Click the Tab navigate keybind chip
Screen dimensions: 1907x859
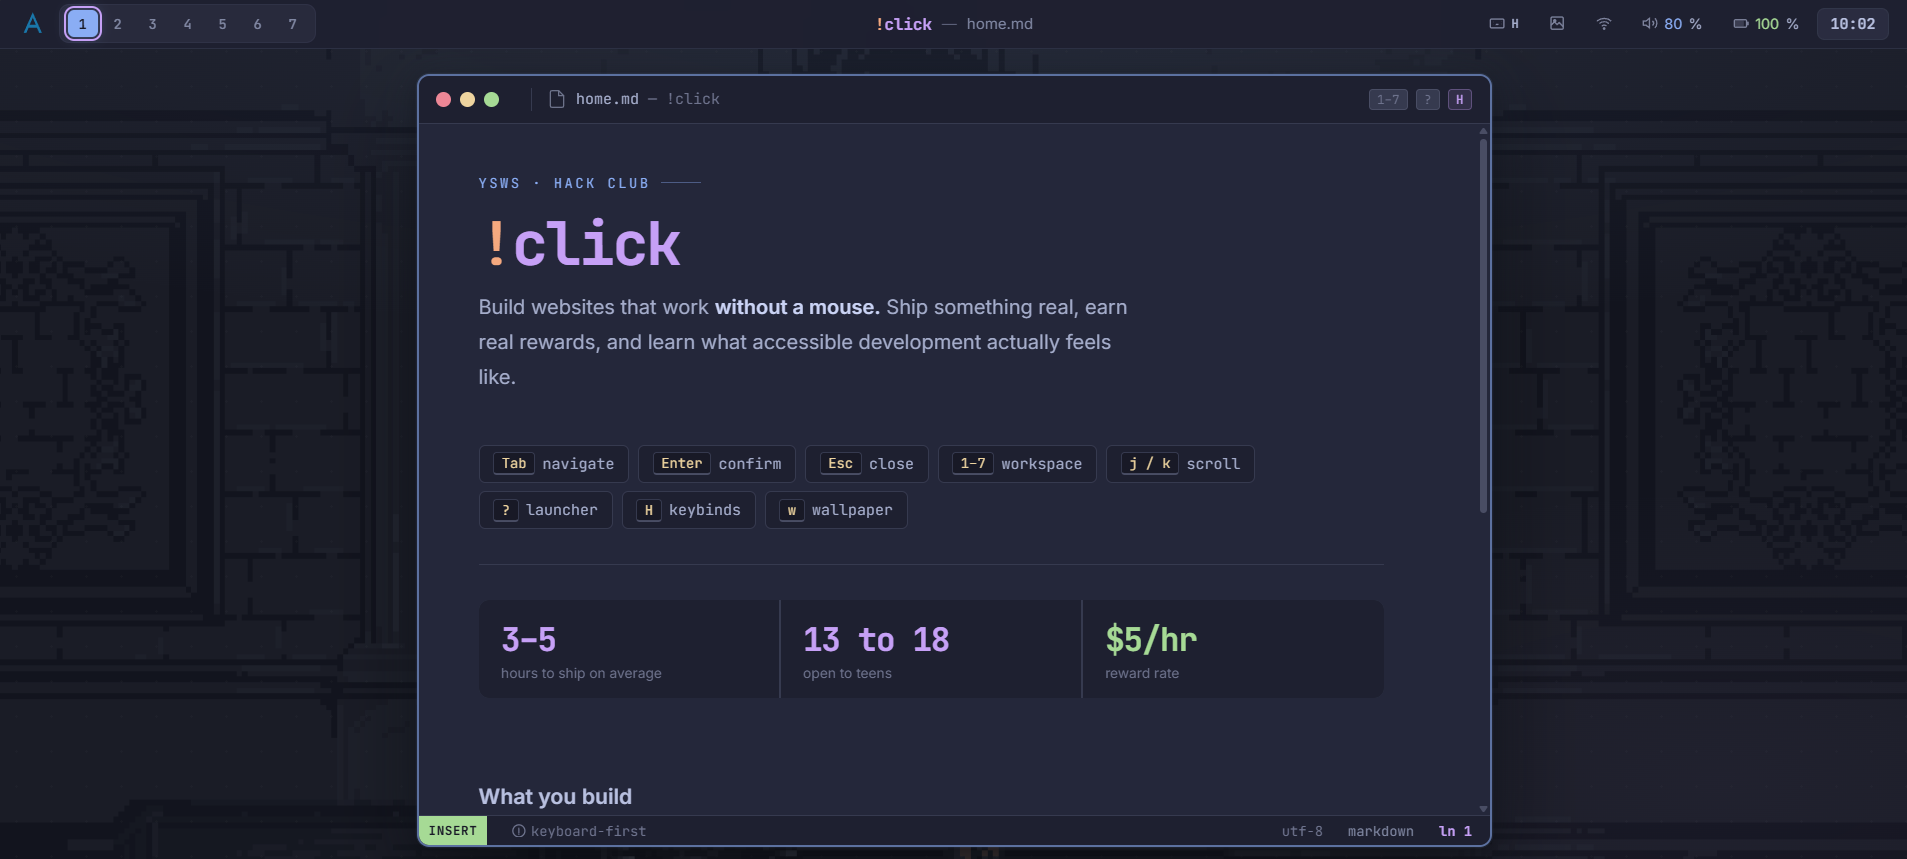(554, 464)
